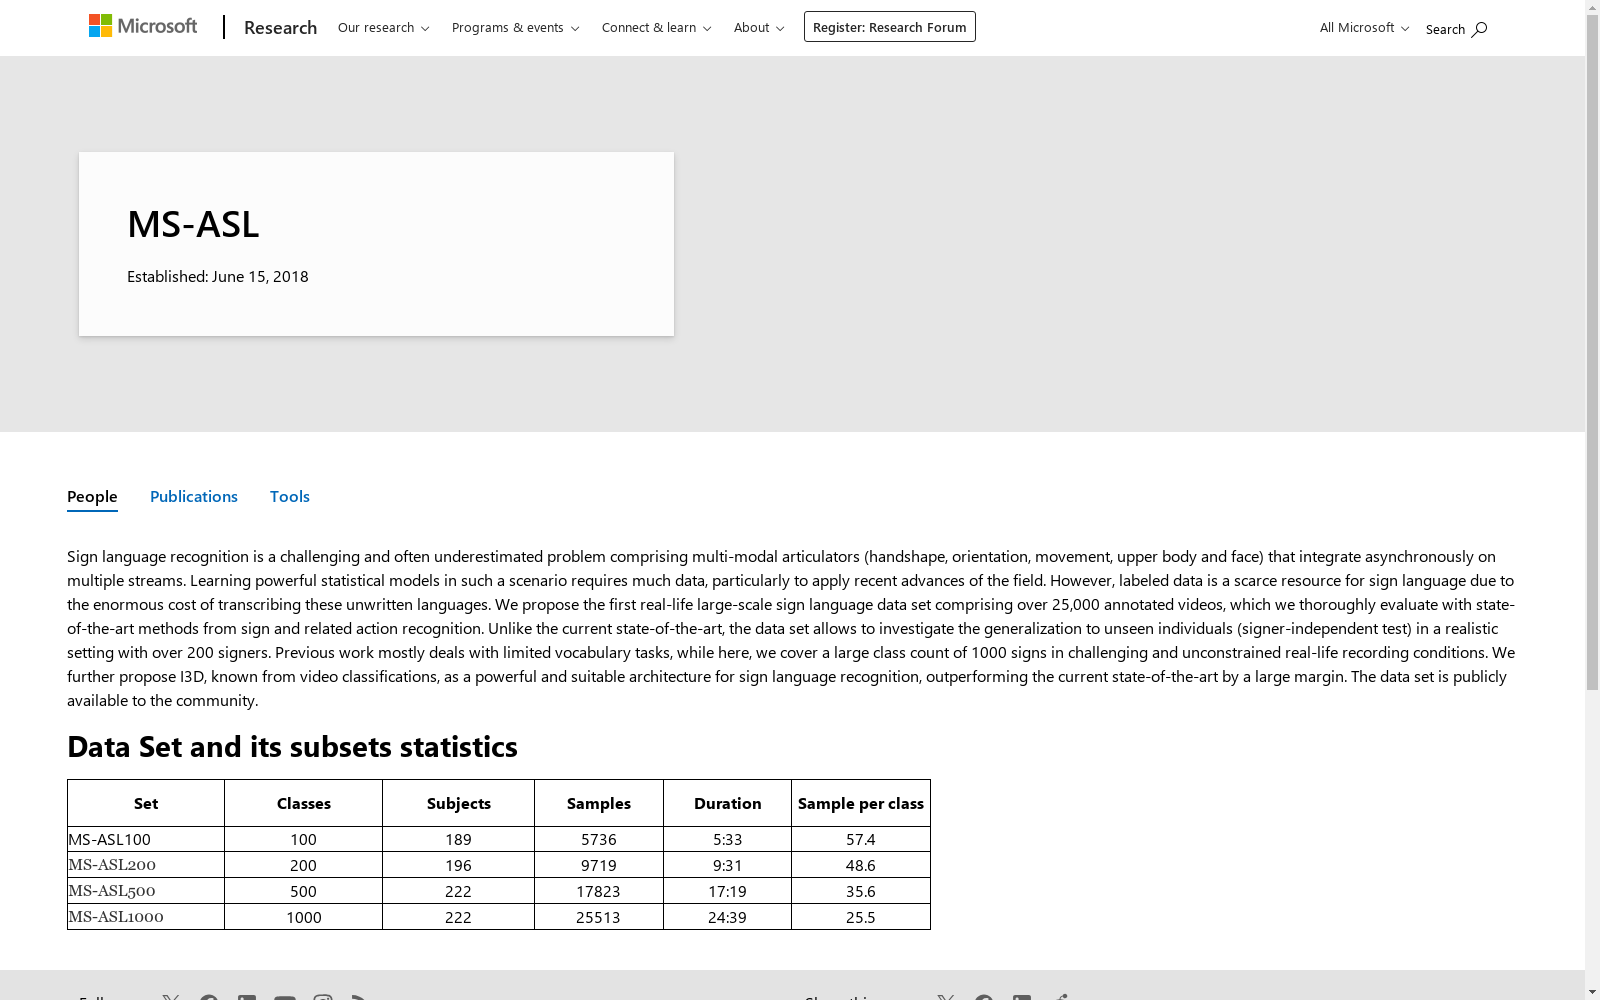
Task: Click the Register: Research Forum button
Action: [890, 27]
